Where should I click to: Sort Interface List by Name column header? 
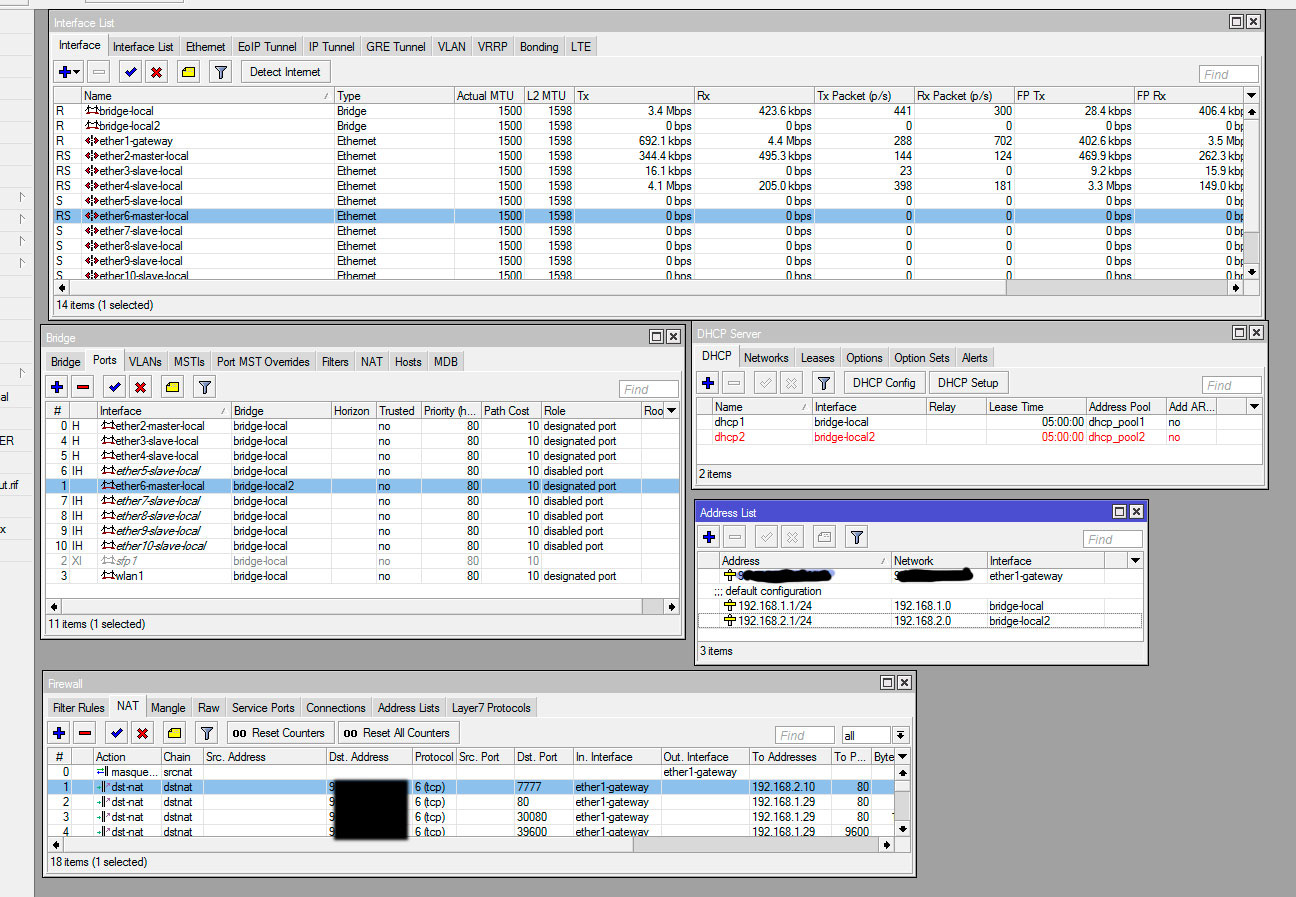click(x=208, y=96)
